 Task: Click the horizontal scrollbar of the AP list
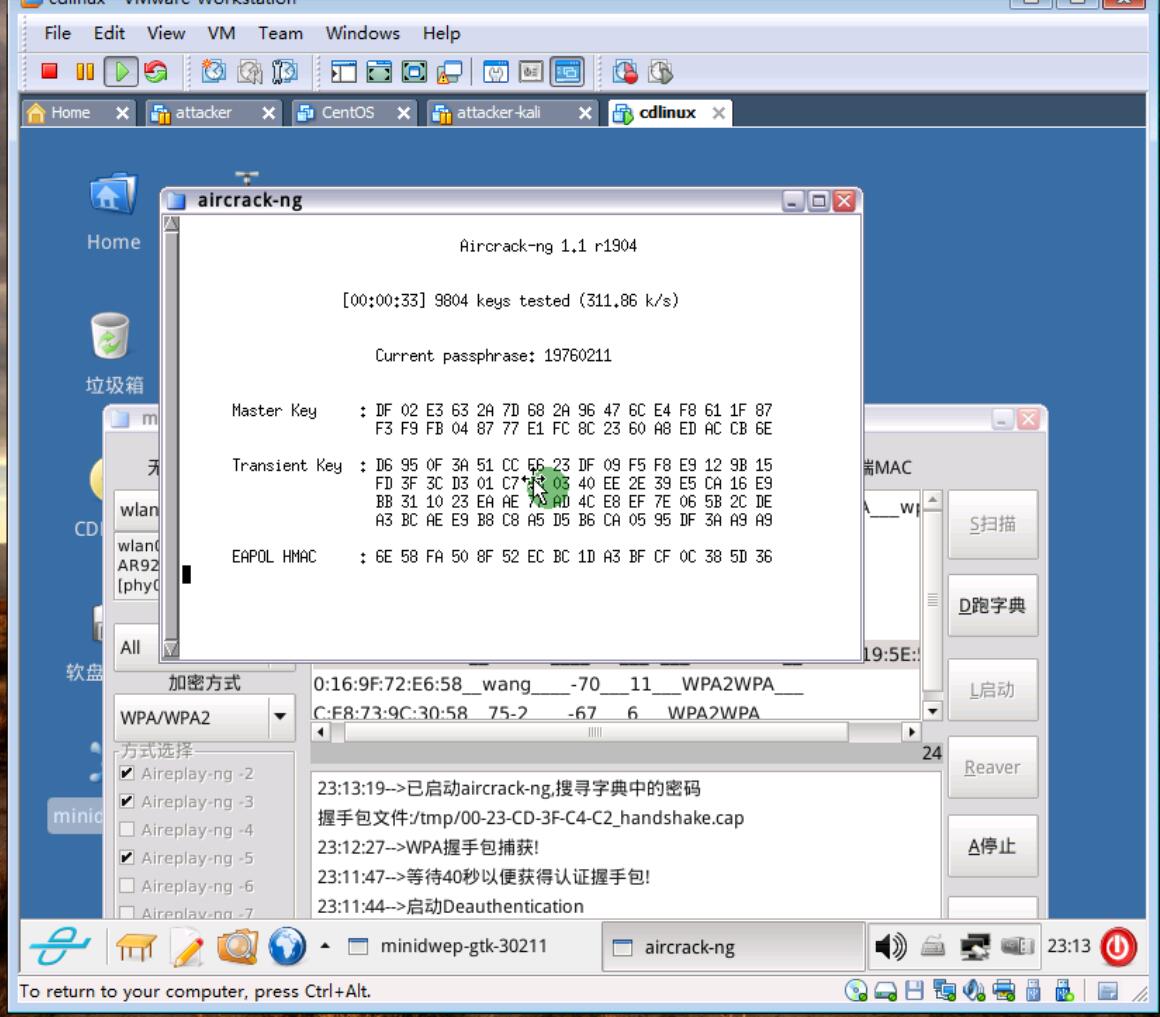(x=596, y=732)
